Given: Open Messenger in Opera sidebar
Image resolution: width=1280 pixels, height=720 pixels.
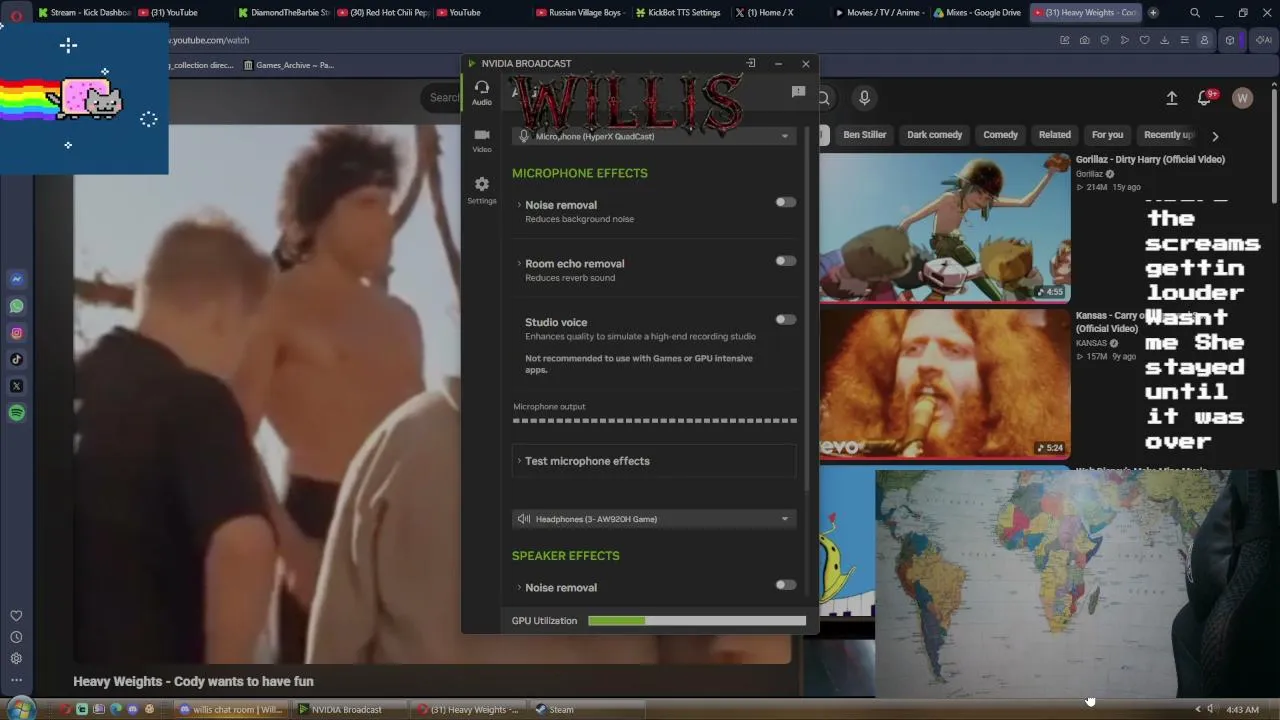Looking at the screenshot, I should (16, 279).
